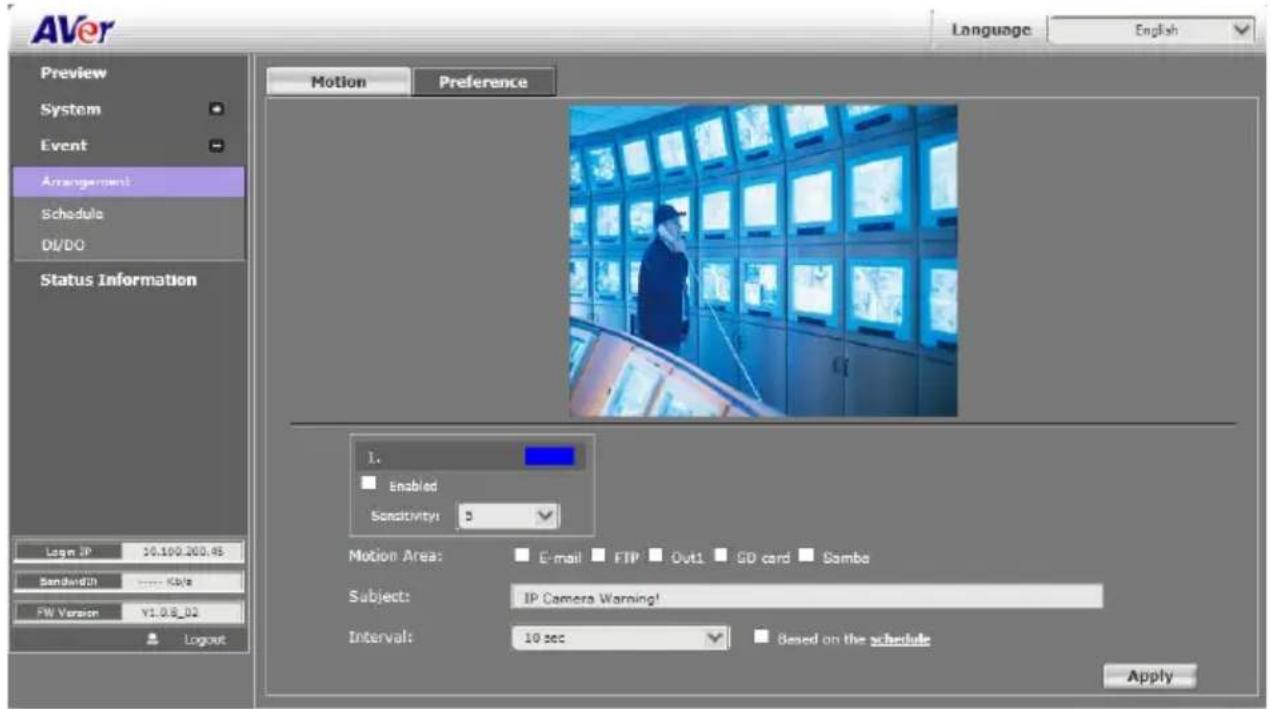
Task: Open the Language dropdown
Action: coord(1150,31)
